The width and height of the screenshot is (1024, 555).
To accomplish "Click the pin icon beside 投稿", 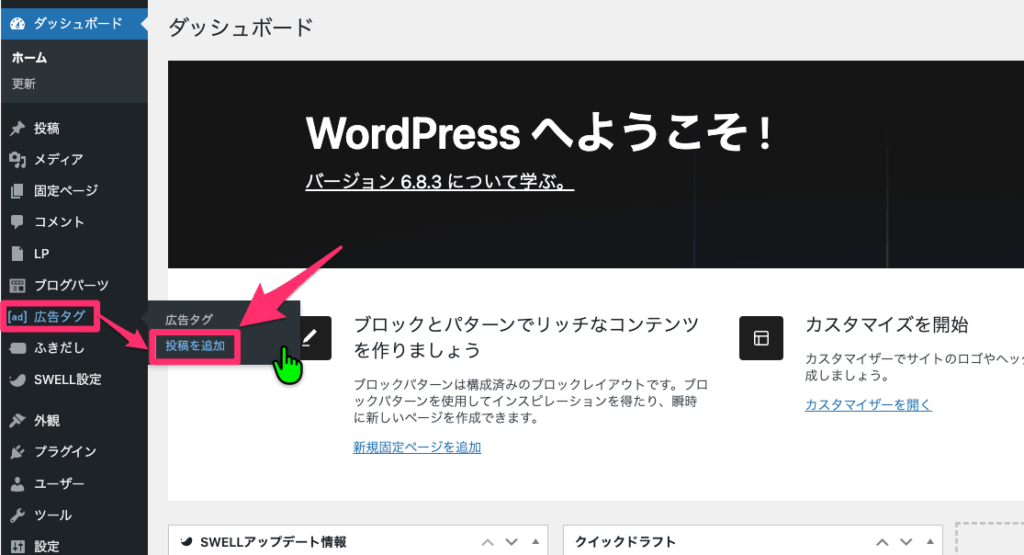I will tap(17, 128).
